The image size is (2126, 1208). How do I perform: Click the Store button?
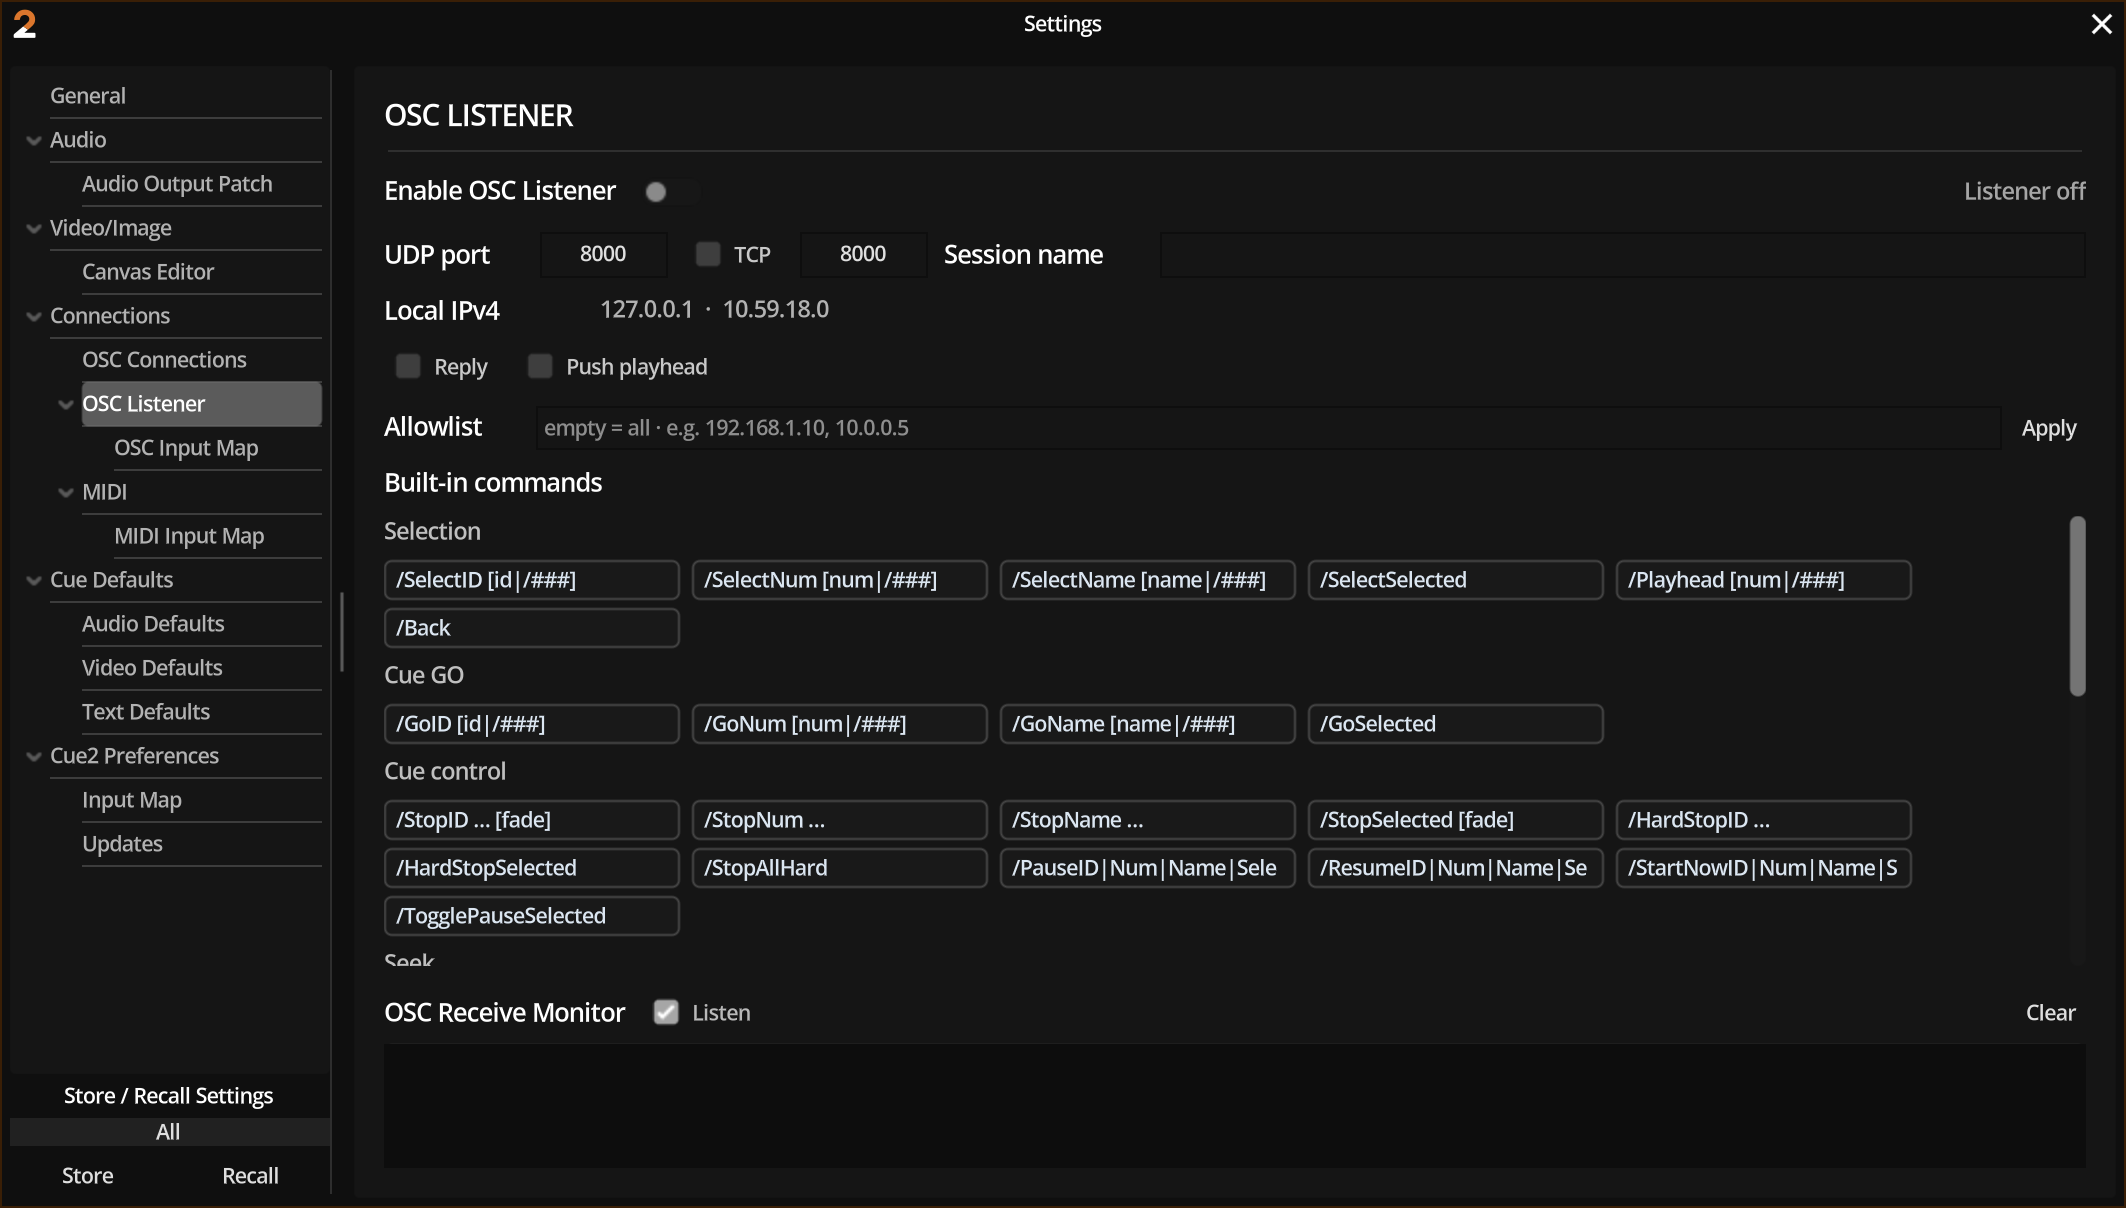(x=88, y=1176)
